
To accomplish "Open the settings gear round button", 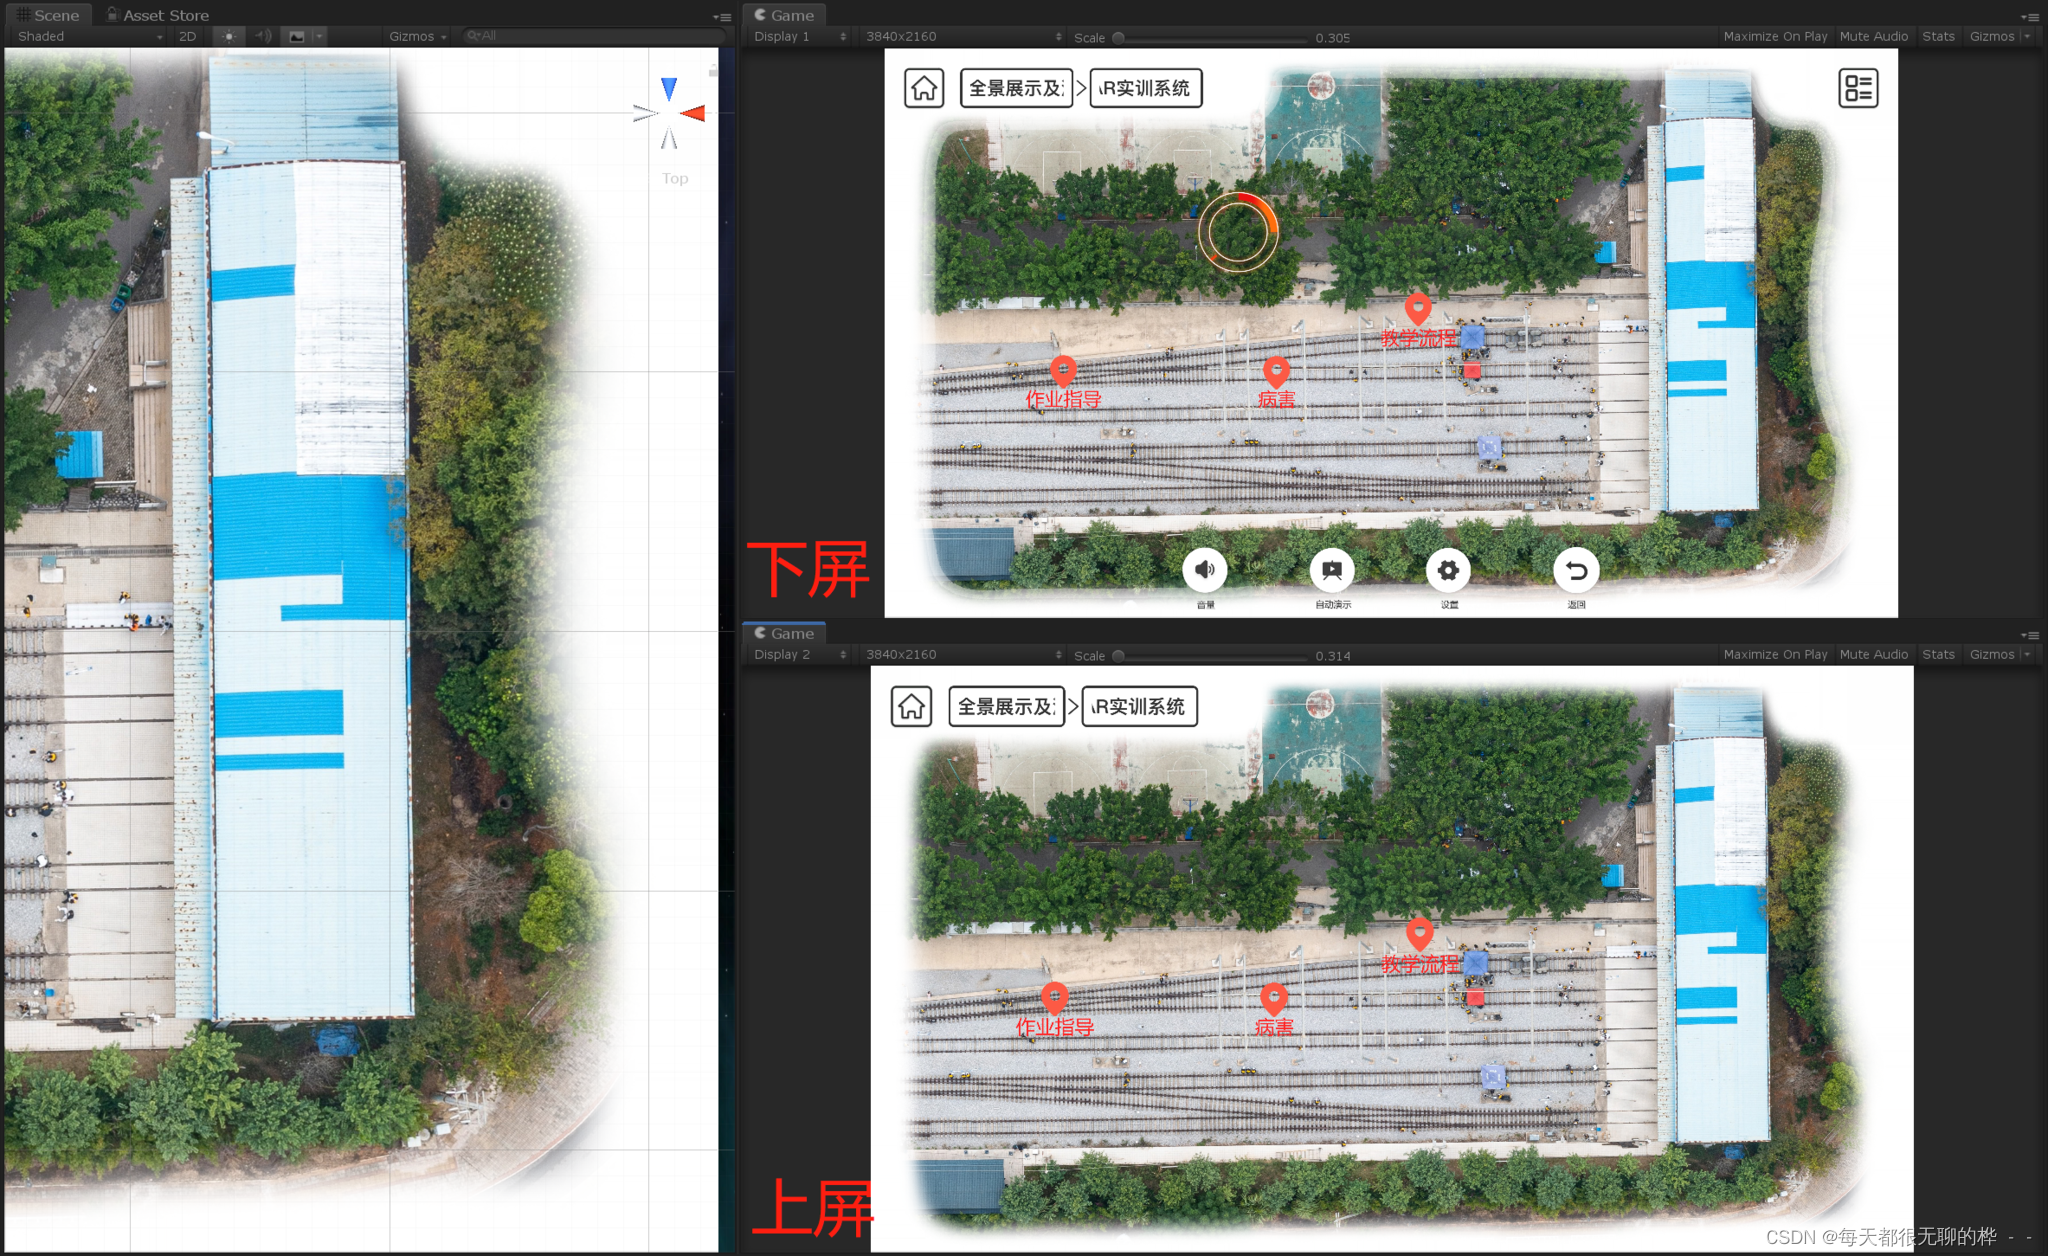I will pyautogui.click(x=1448, y=570).
